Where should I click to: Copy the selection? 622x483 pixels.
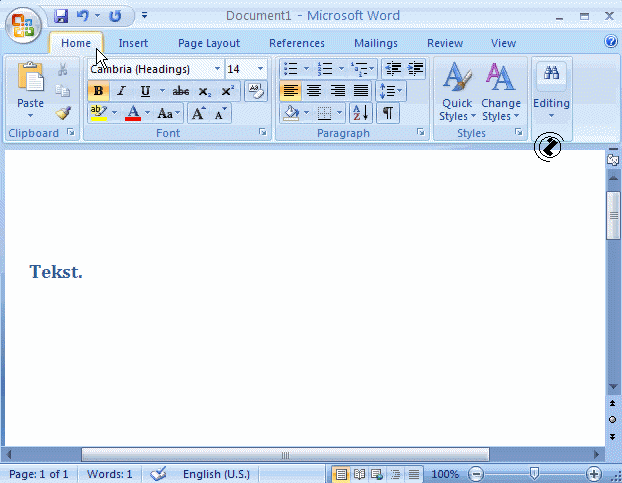point(62,91)
